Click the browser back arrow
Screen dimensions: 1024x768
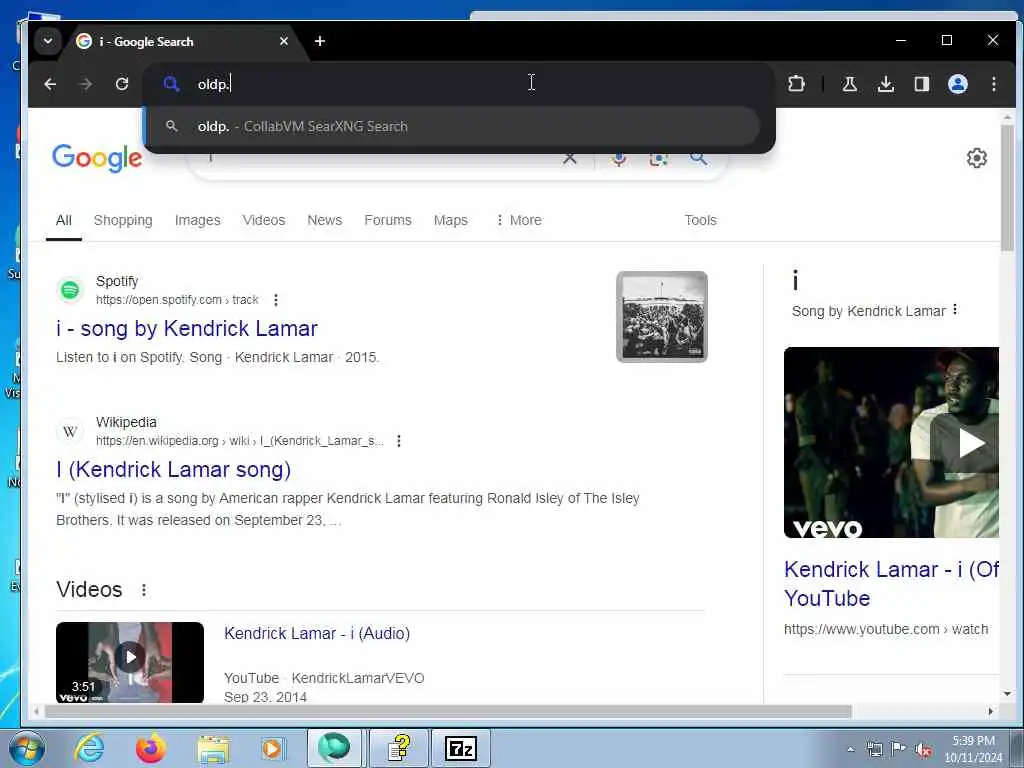[50, 84]
